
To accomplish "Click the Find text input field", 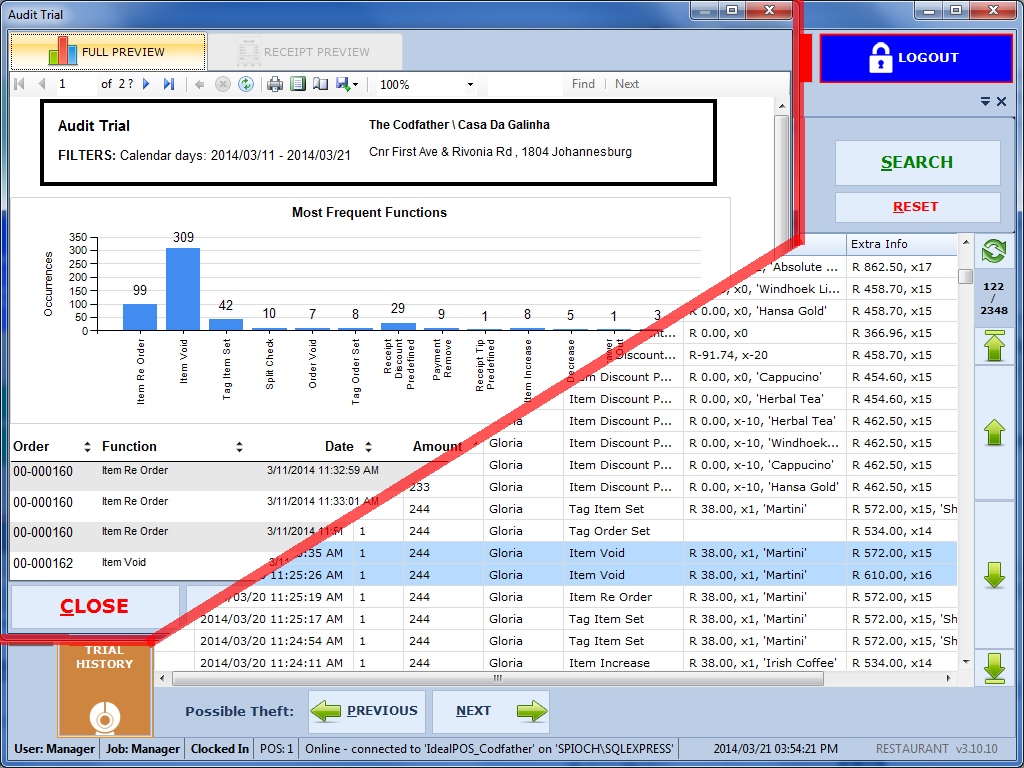I will [525, 85].
